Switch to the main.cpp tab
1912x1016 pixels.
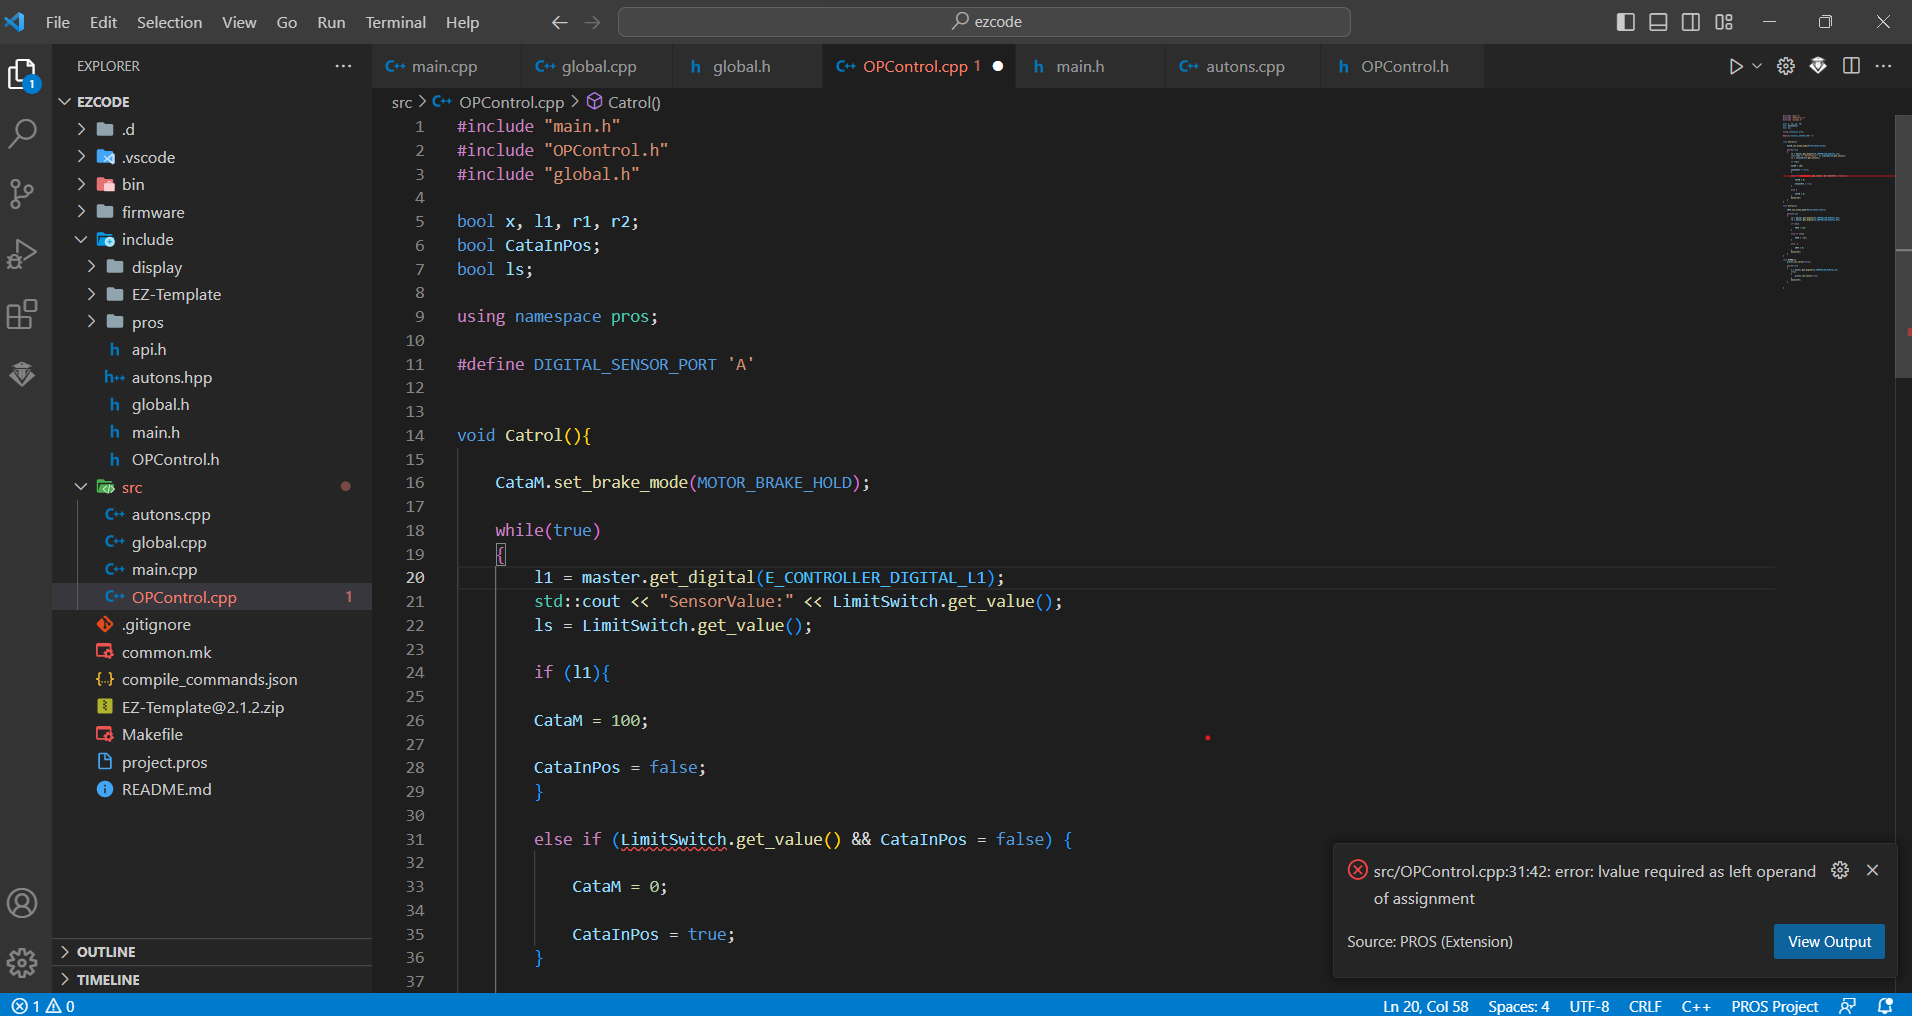click(444, 67)
